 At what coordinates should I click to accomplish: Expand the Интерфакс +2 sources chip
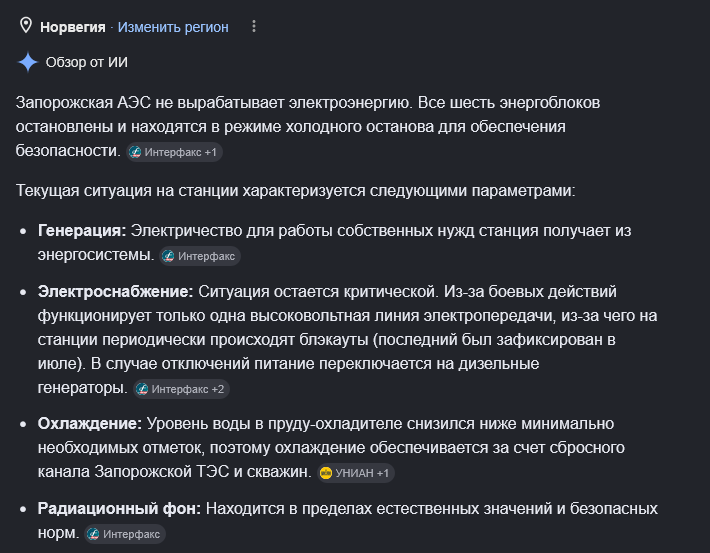[181, 389]
